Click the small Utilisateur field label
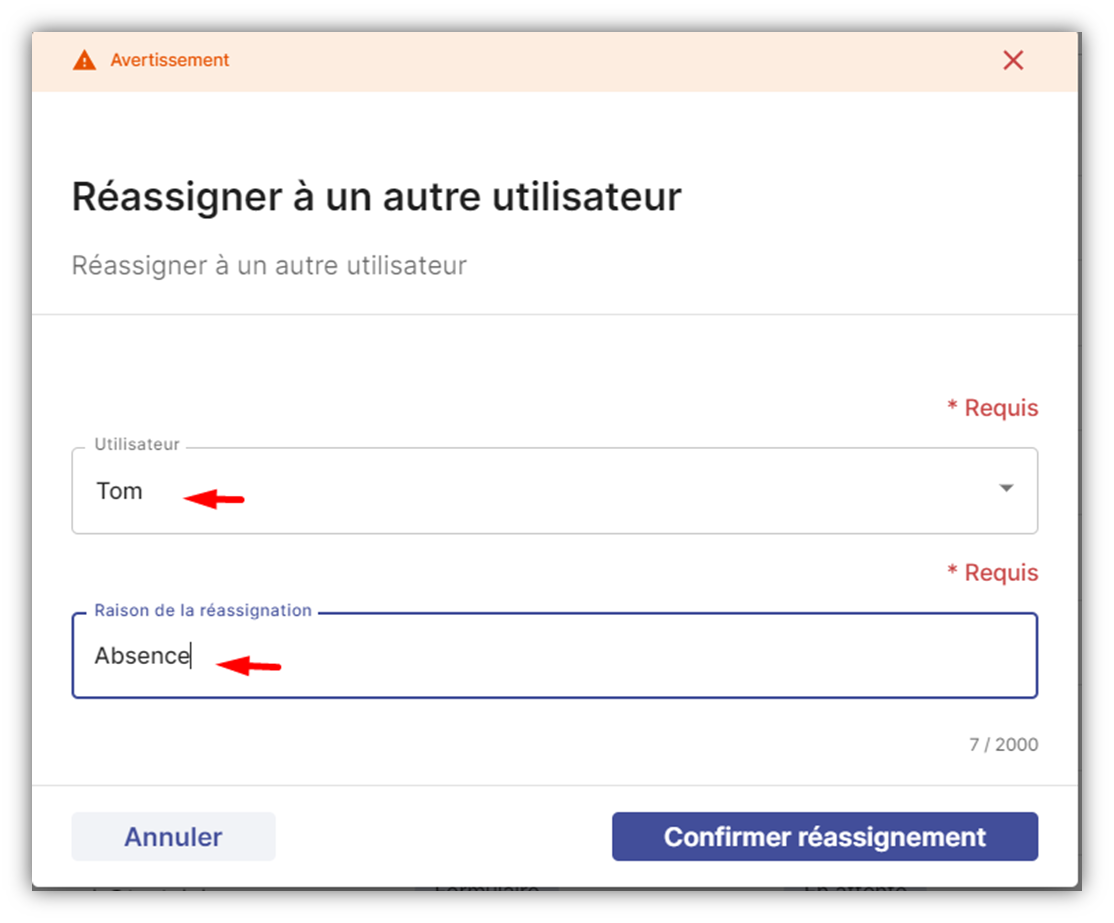Image resolution: width=1114 pixels, height=923 pixels. [137, 445]
